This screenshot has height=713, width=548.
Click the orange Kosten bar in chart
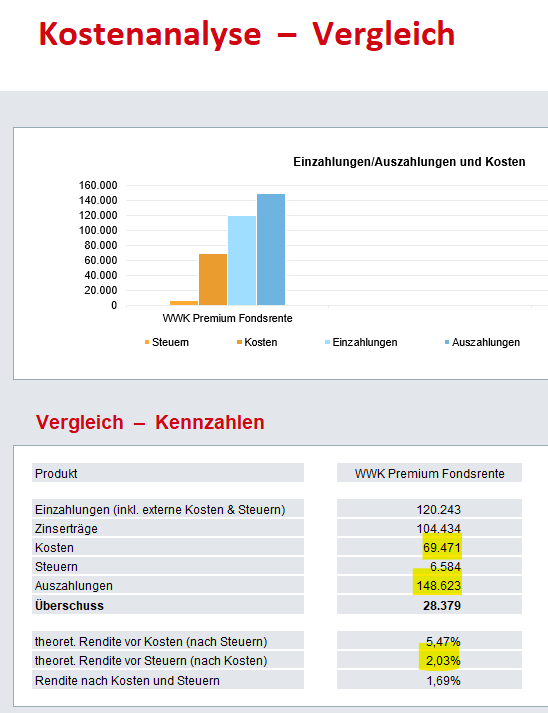click(213, 280)
